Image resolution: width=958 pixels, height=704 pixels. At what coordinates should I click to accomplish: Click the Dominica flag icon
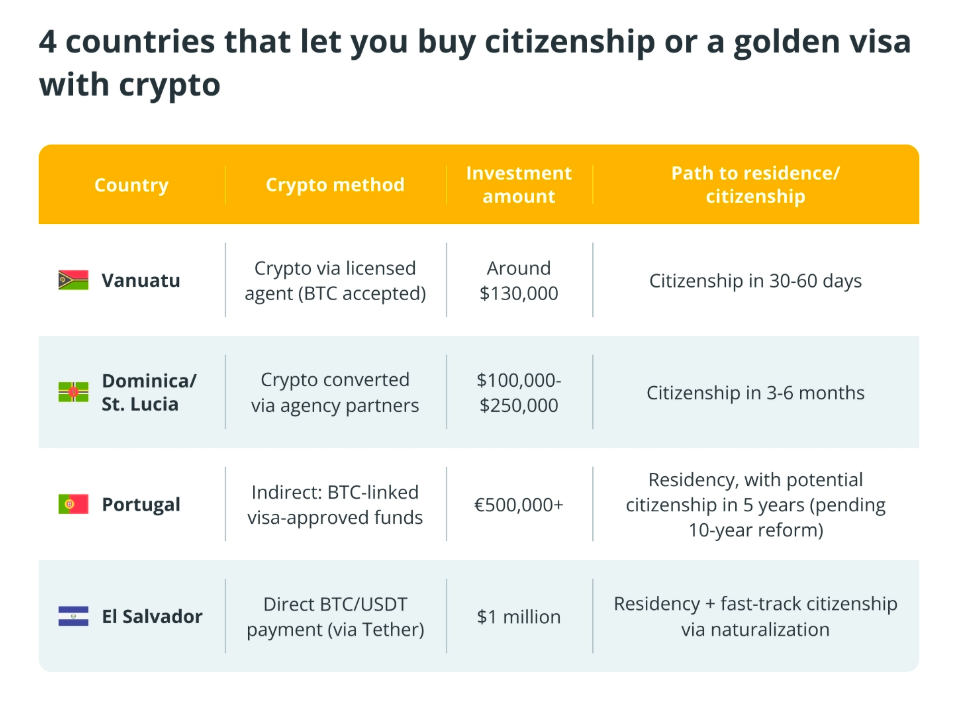click(x=73, y=392)
